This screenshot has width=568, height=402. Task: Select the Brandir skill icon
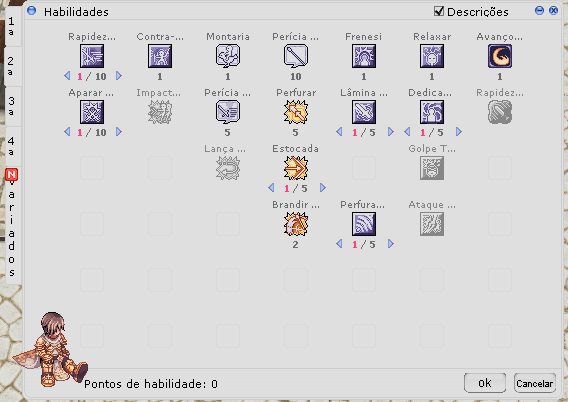[x=296, y=224]
